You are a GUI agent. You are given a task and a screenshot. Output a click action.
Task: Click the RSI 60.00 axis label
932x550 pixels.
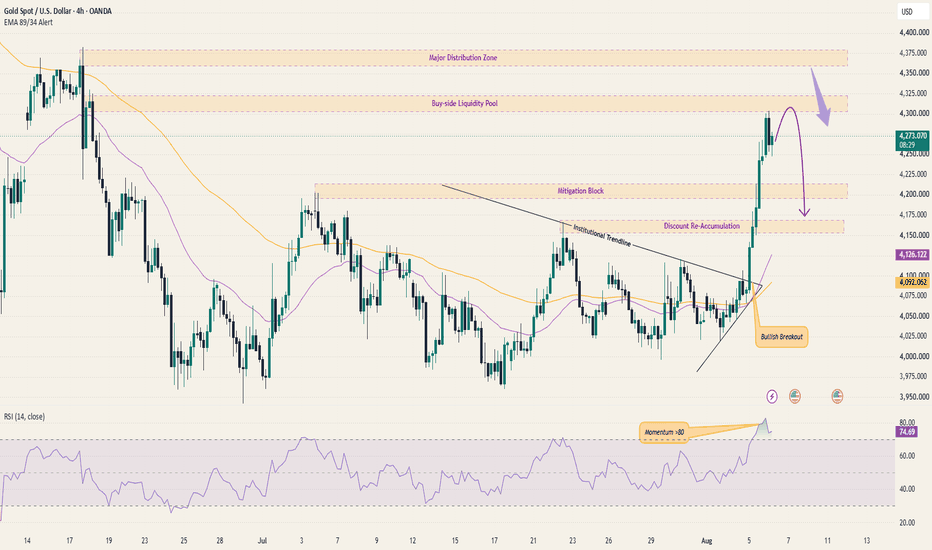click(907, 456)
